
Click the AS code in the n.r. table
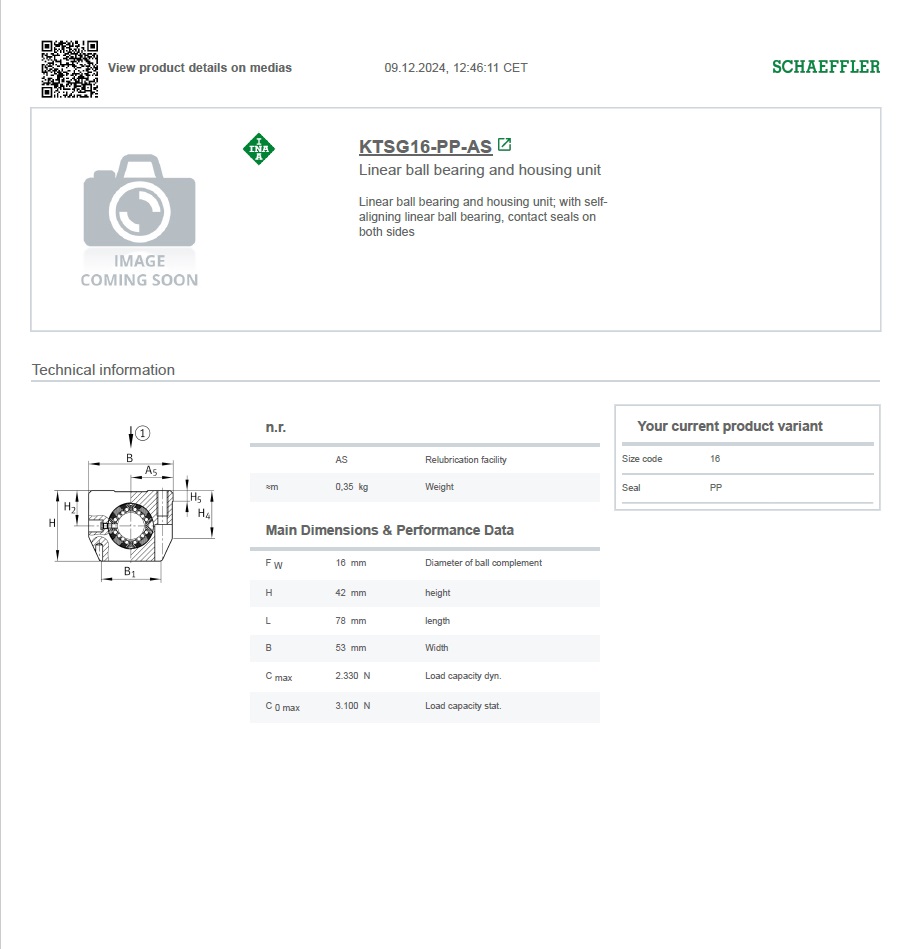click(x=341, y=460)
